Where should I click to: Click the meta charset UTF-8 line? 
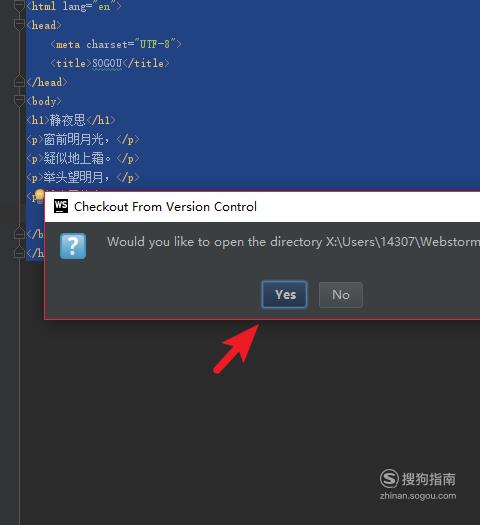point(116,44)
